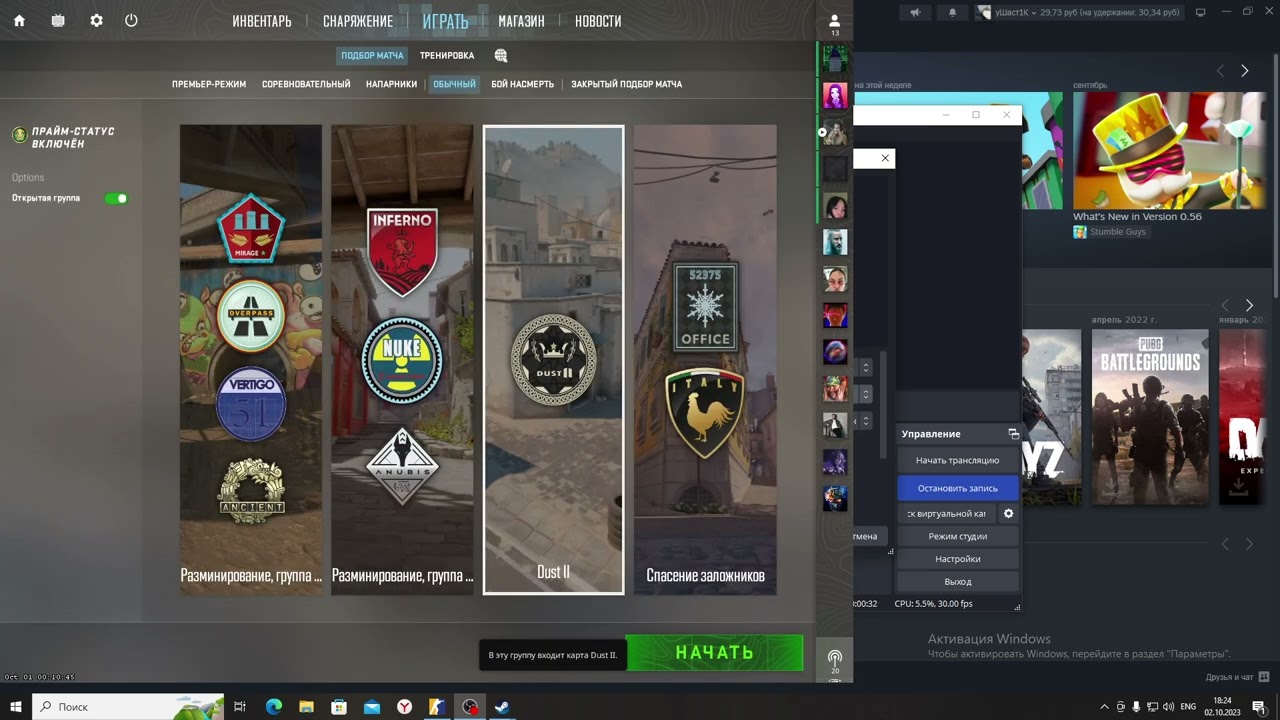Open the Stumble Guys news thumbnail
The width and height of the screenshot is (1280, 720).
(x=1169, y=150)
